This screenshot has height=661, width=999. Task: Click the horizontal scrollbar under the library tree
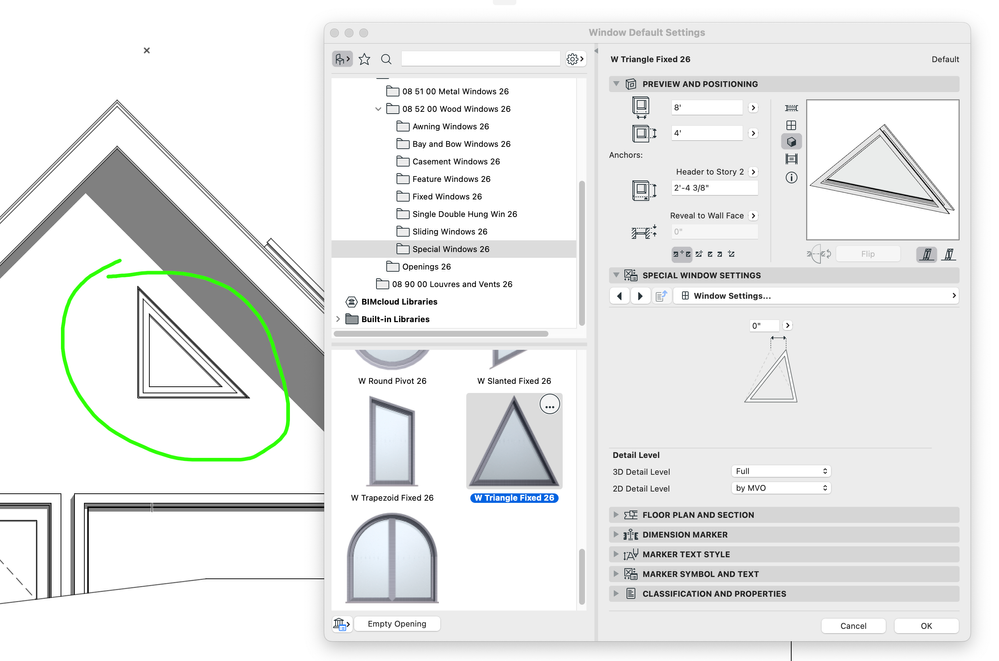[441, 333]
